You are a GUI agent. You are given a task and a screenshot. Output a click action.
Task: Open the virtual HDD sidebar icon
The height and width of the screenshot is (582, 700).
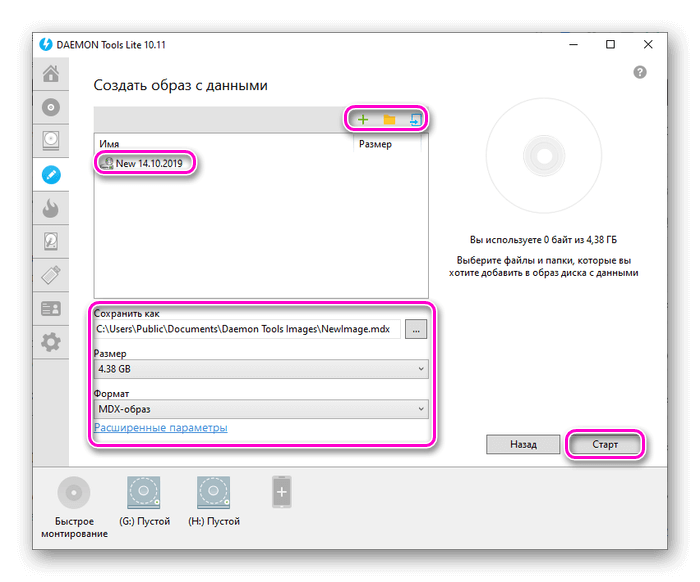(51, 241)
